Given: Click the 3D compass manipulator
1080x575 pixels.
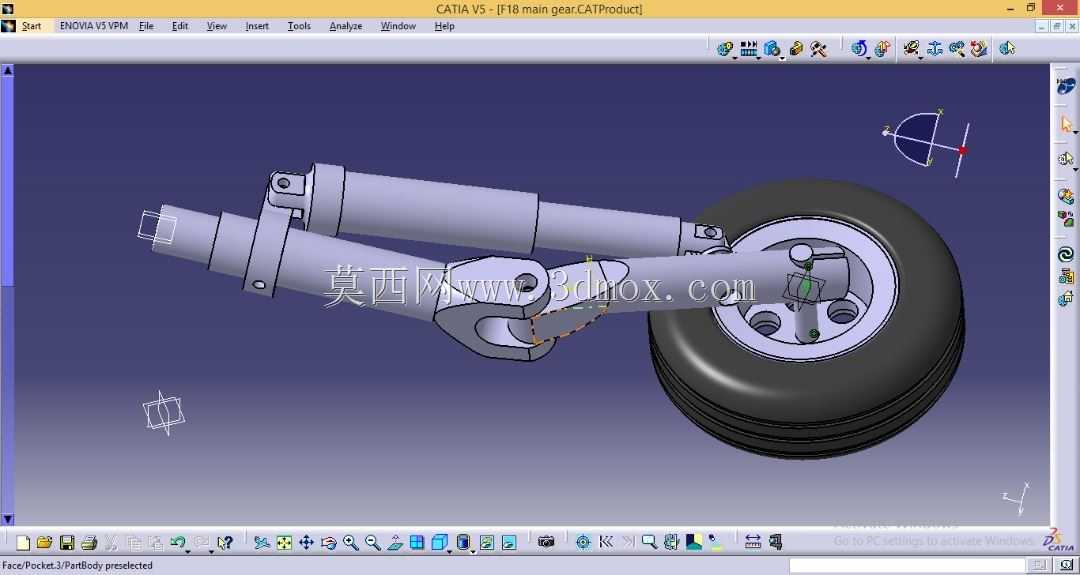Looking at the screenshot, I should (926, 143).
